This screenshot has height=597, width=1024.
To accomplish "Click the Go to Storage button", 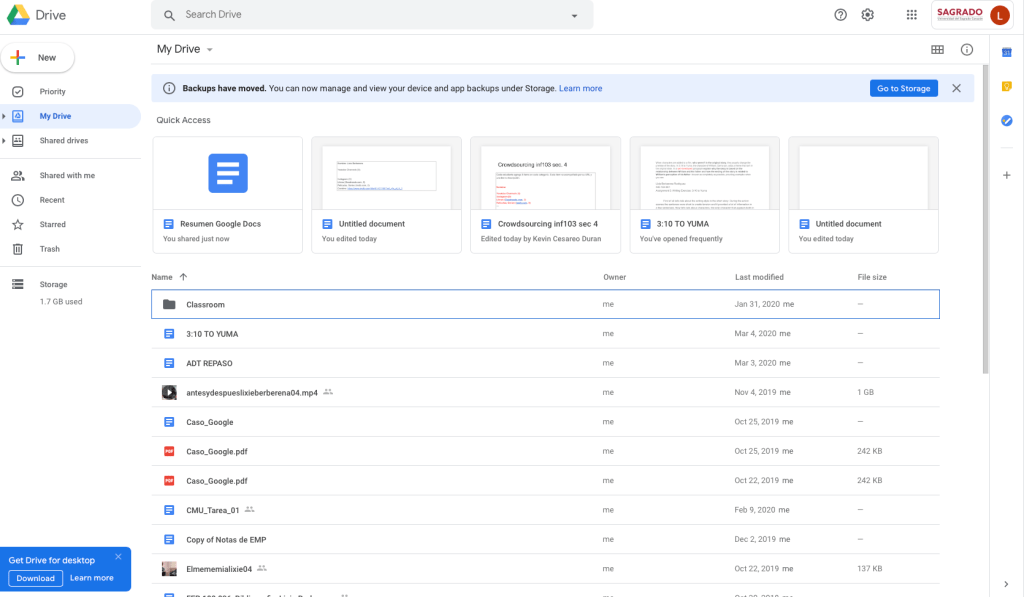I will [x=903, y=88].
